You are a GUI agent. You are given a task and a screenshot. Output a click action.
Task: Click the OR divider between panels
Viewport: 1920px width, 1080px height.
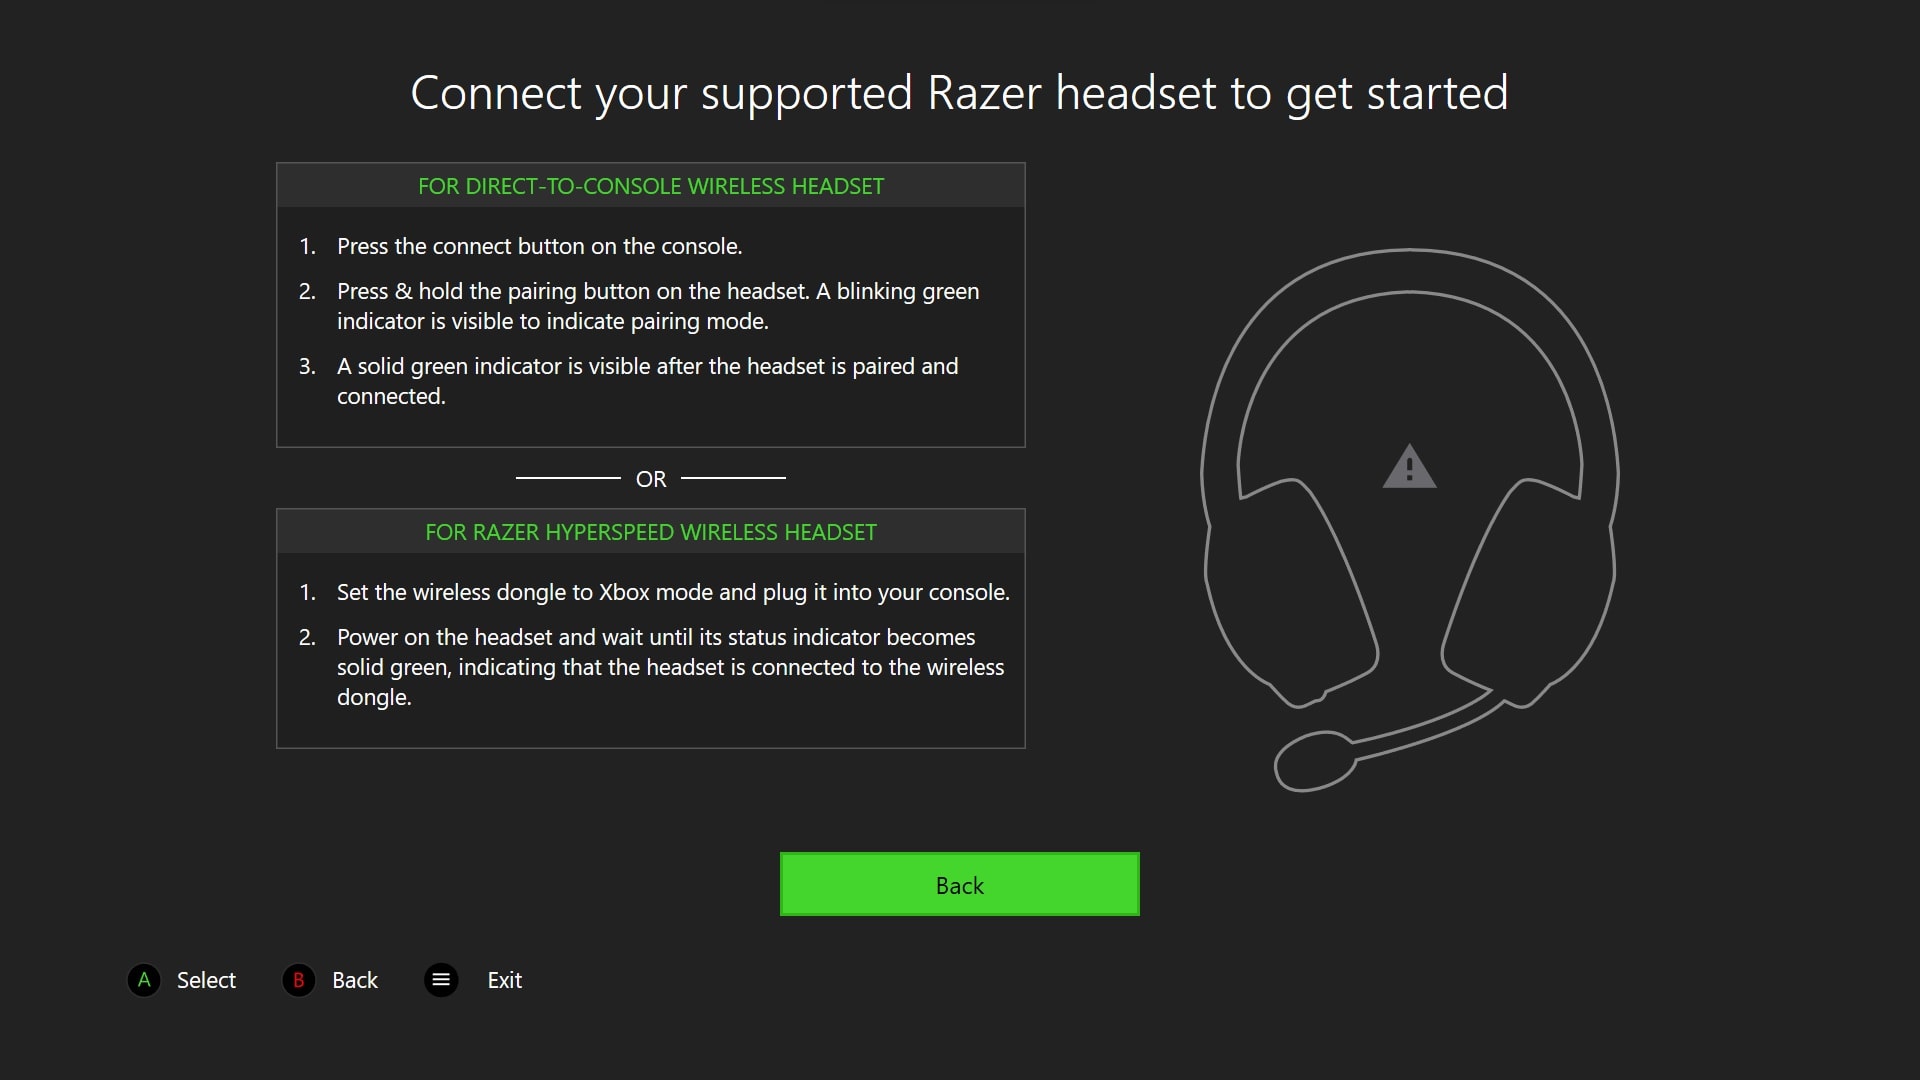(651, 479)
